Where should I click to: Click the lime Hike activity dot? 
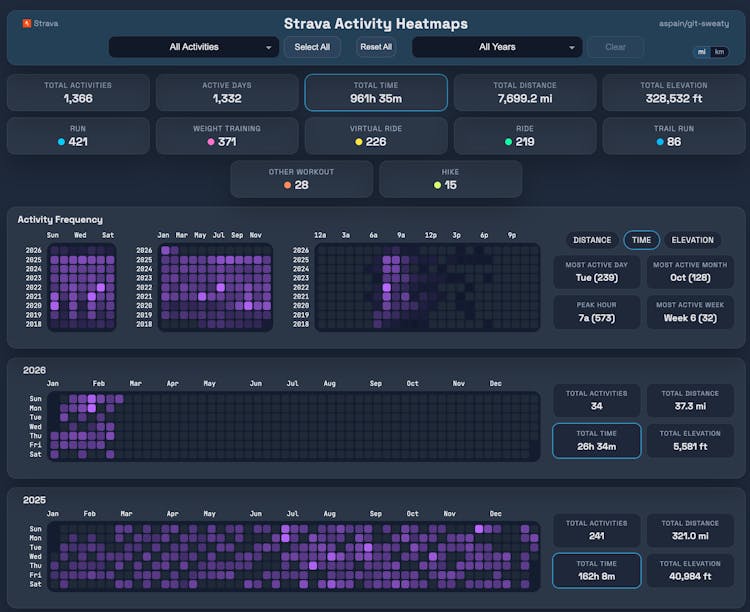pyautogui.click(x=437, y=185)
